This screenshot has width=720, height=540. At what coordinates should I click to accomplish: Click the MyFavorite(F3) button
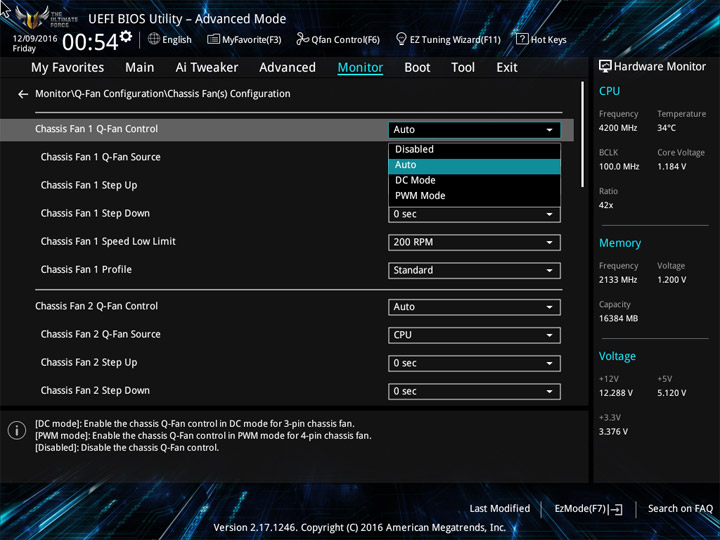244,39
